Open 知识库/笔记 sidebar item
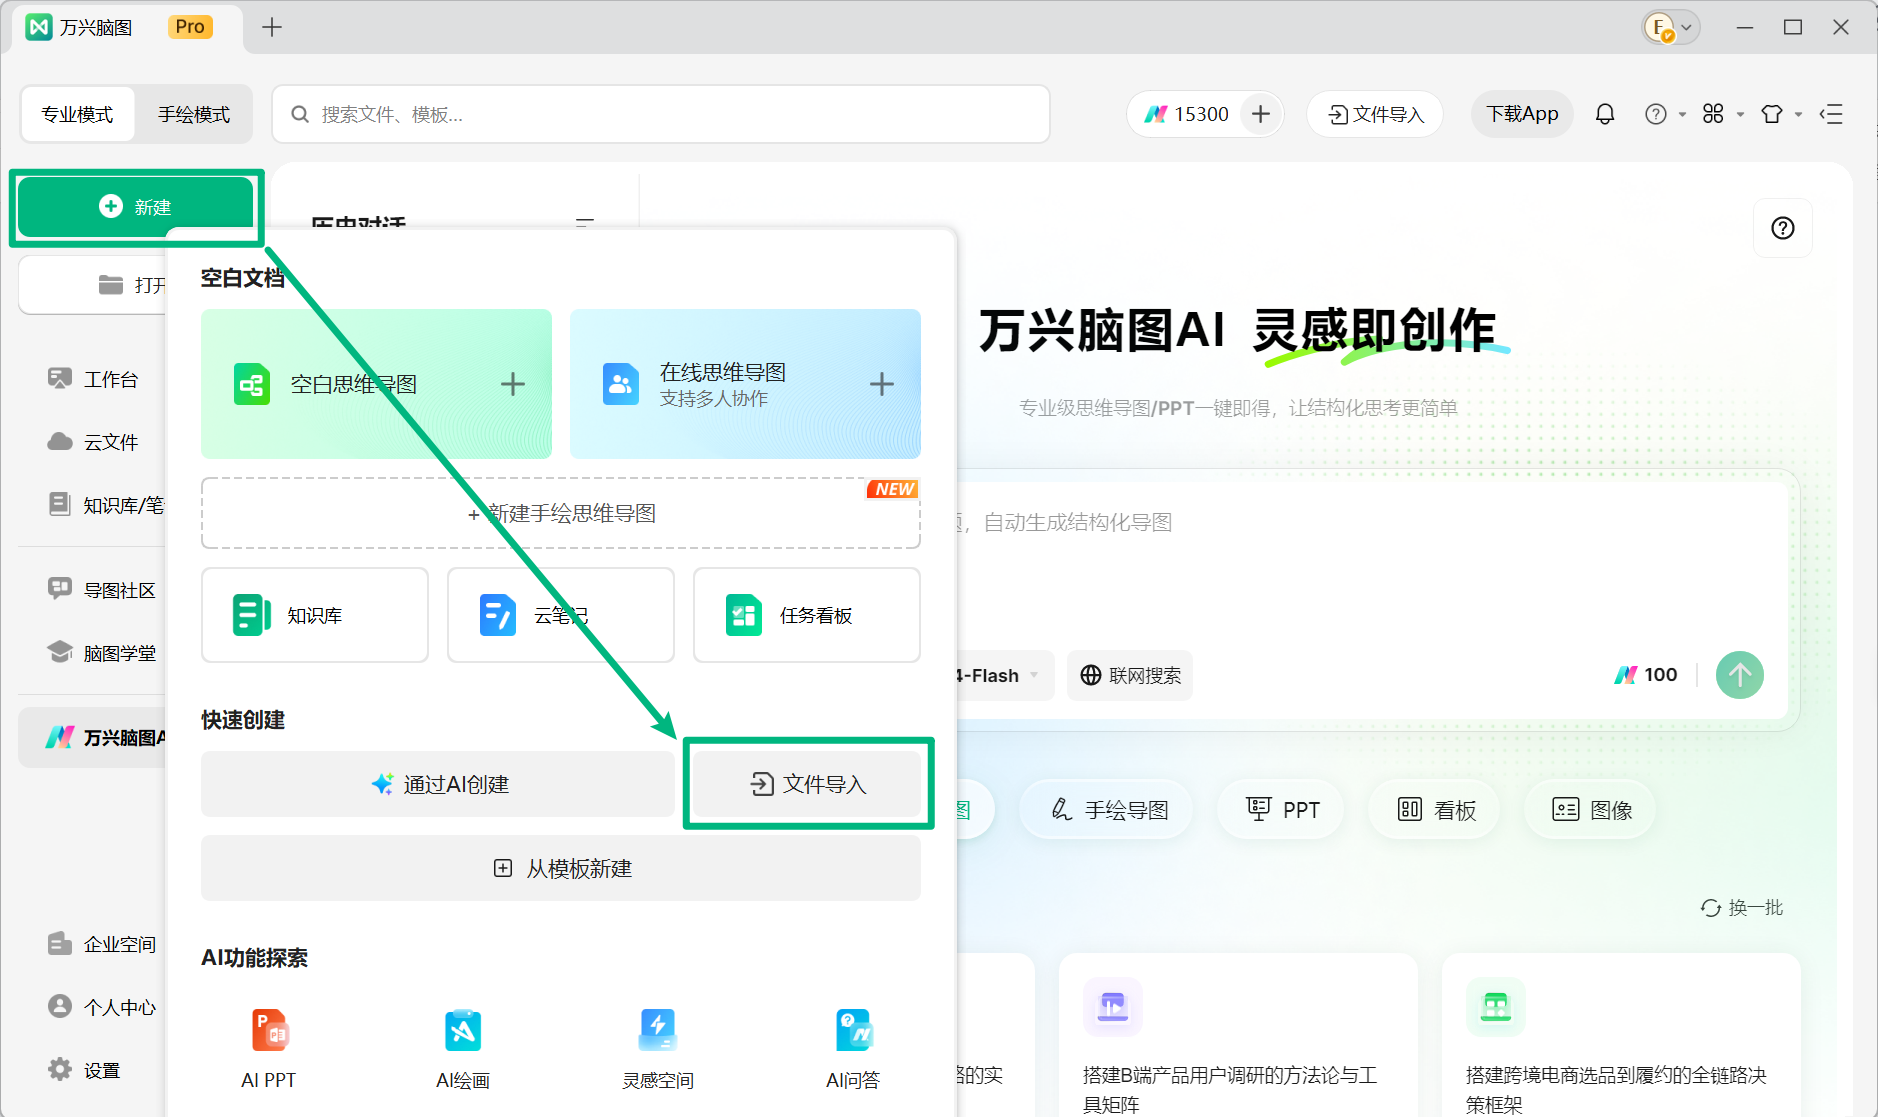 point(105,505)
